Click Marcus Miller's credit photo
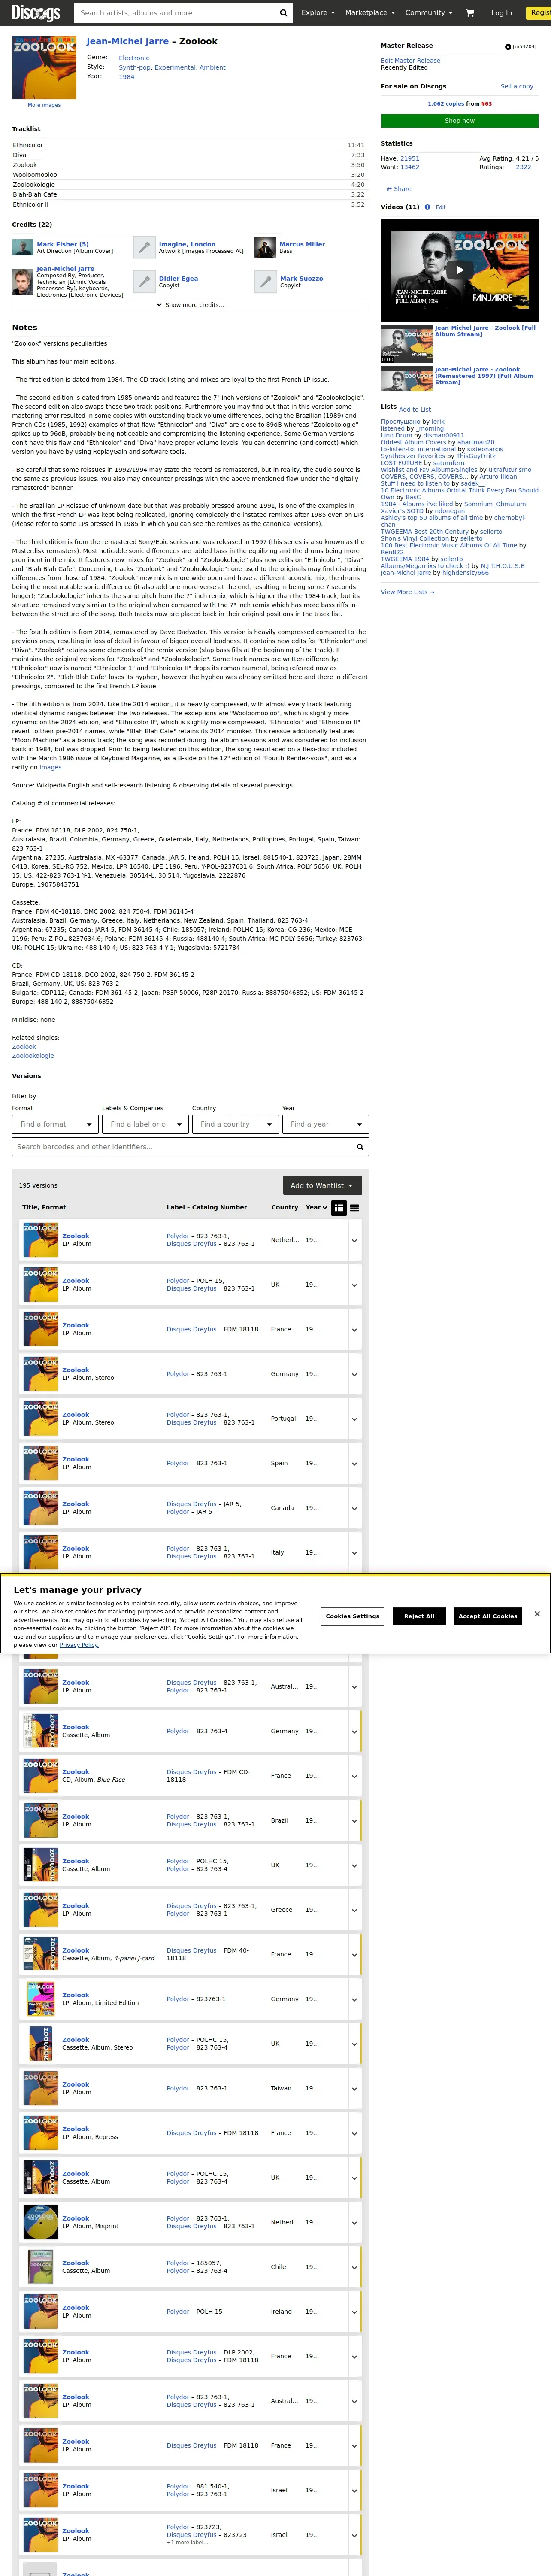 pos(265,247)
